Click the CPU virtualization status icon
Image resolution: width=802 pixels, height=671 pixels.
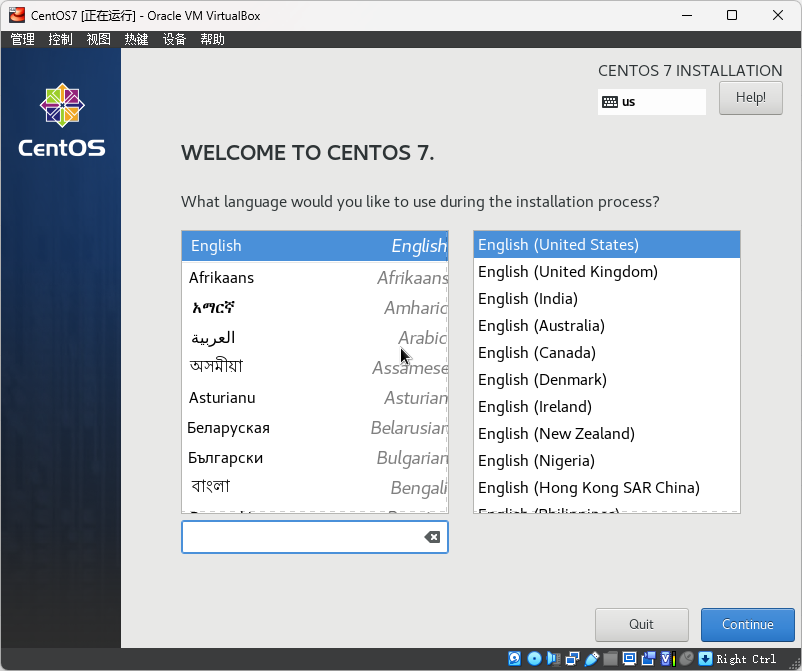pos(667,659)
